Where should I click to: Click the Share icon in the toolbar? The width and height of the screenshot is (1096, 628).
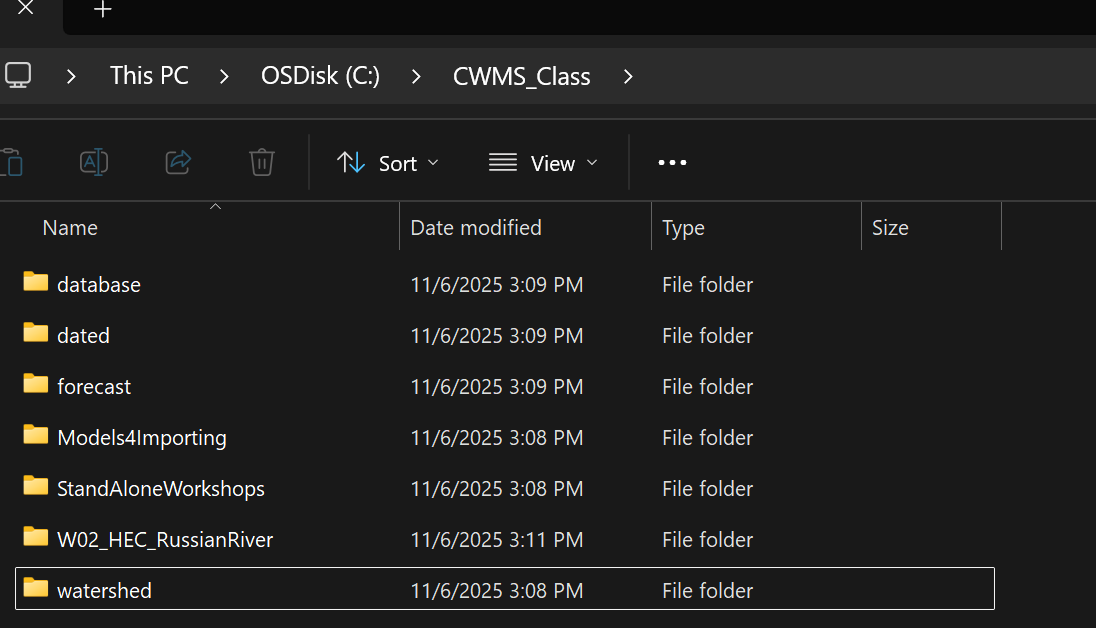pyautogui.click(x=178, y=162)
